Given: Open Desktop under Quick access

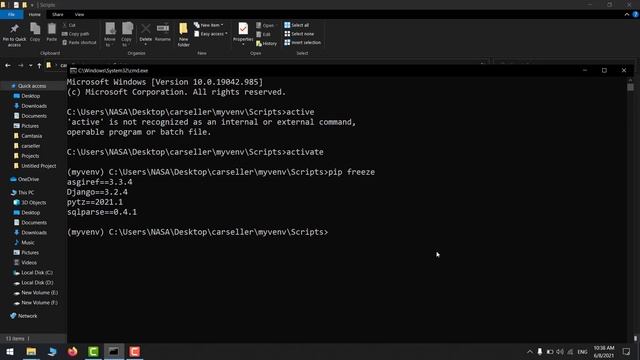Looking at the screenshot, I should [x=27, y=96].
